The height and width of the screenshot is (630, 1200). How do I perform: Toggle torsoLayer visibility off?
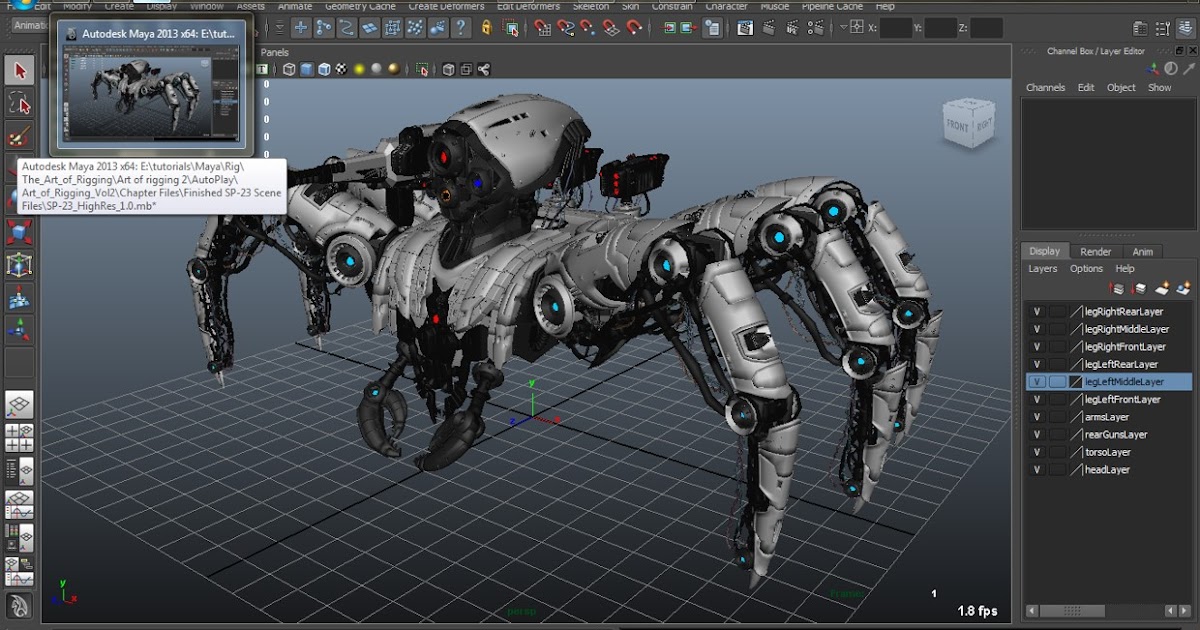[x=1037, y=452]
